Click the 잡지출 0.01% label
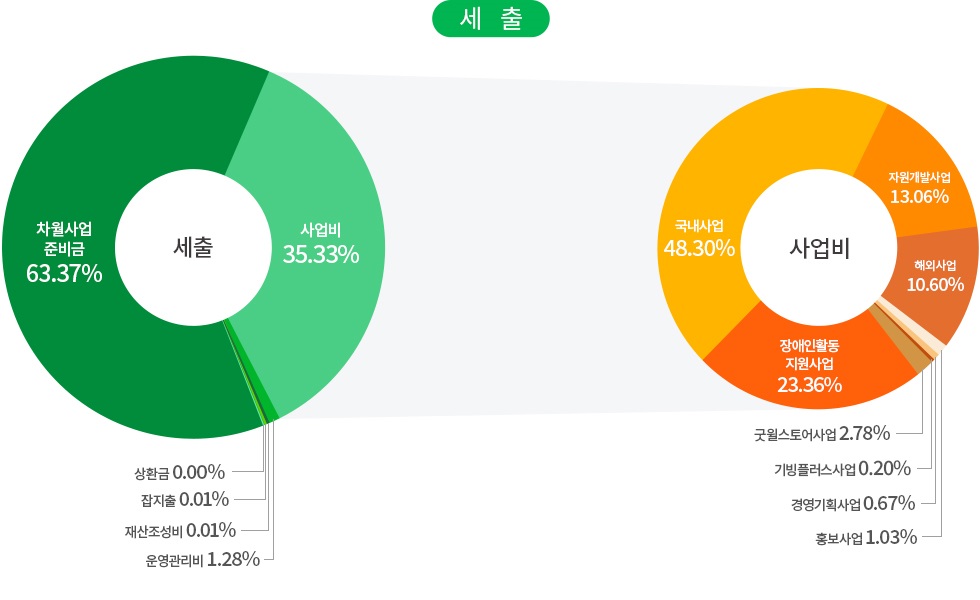The width and height of the screenshot is (980, 600). pos(185,499)
